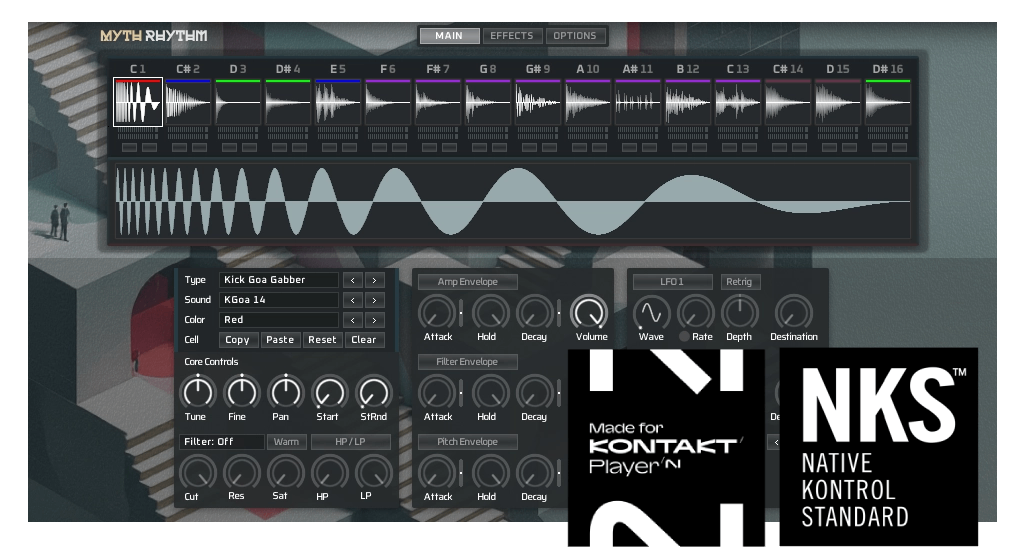
Task: Toggle the Pitch Envelope button
Action: tap(468, 442)
